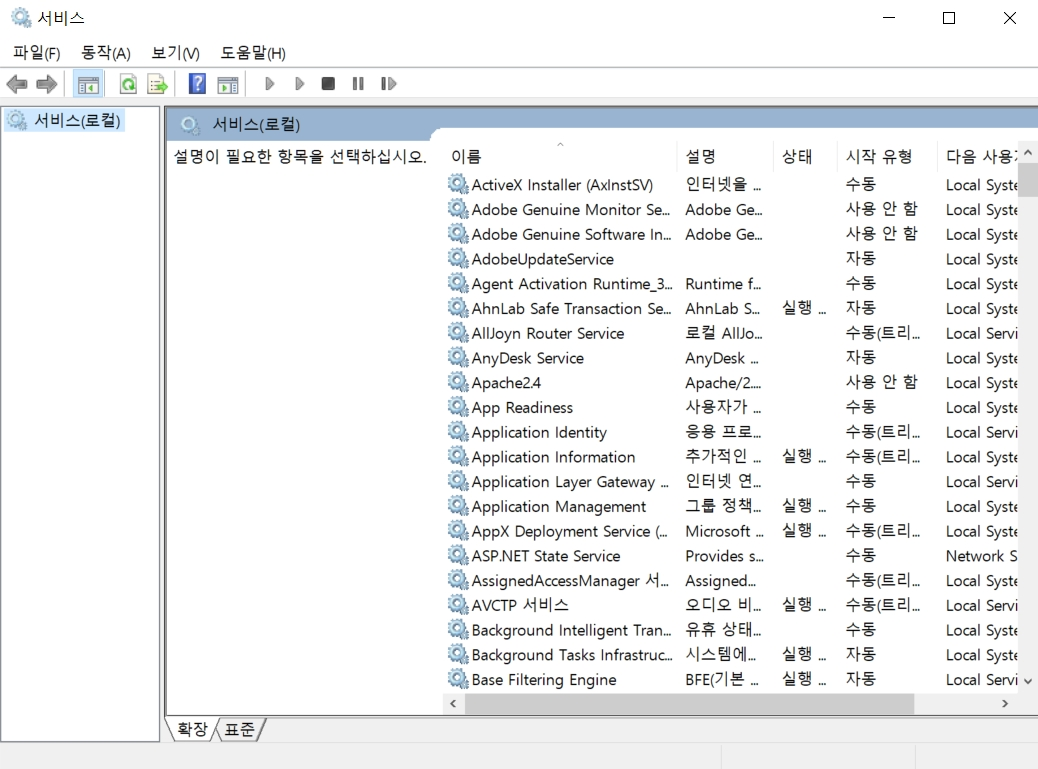1038x769 pixels.
Task: Click the gear icon of AVCTP 서비스
Action: pos(457,604)
